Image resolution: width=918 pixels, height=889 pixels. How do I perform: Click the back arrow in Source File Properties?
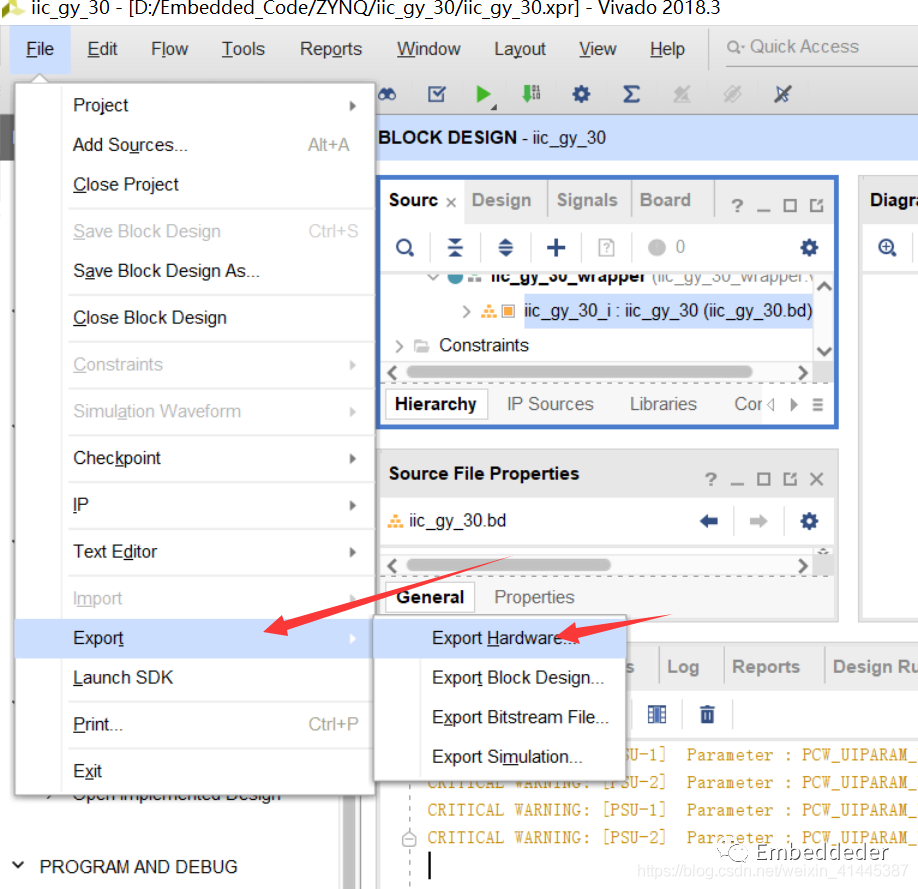coord(709,521)
